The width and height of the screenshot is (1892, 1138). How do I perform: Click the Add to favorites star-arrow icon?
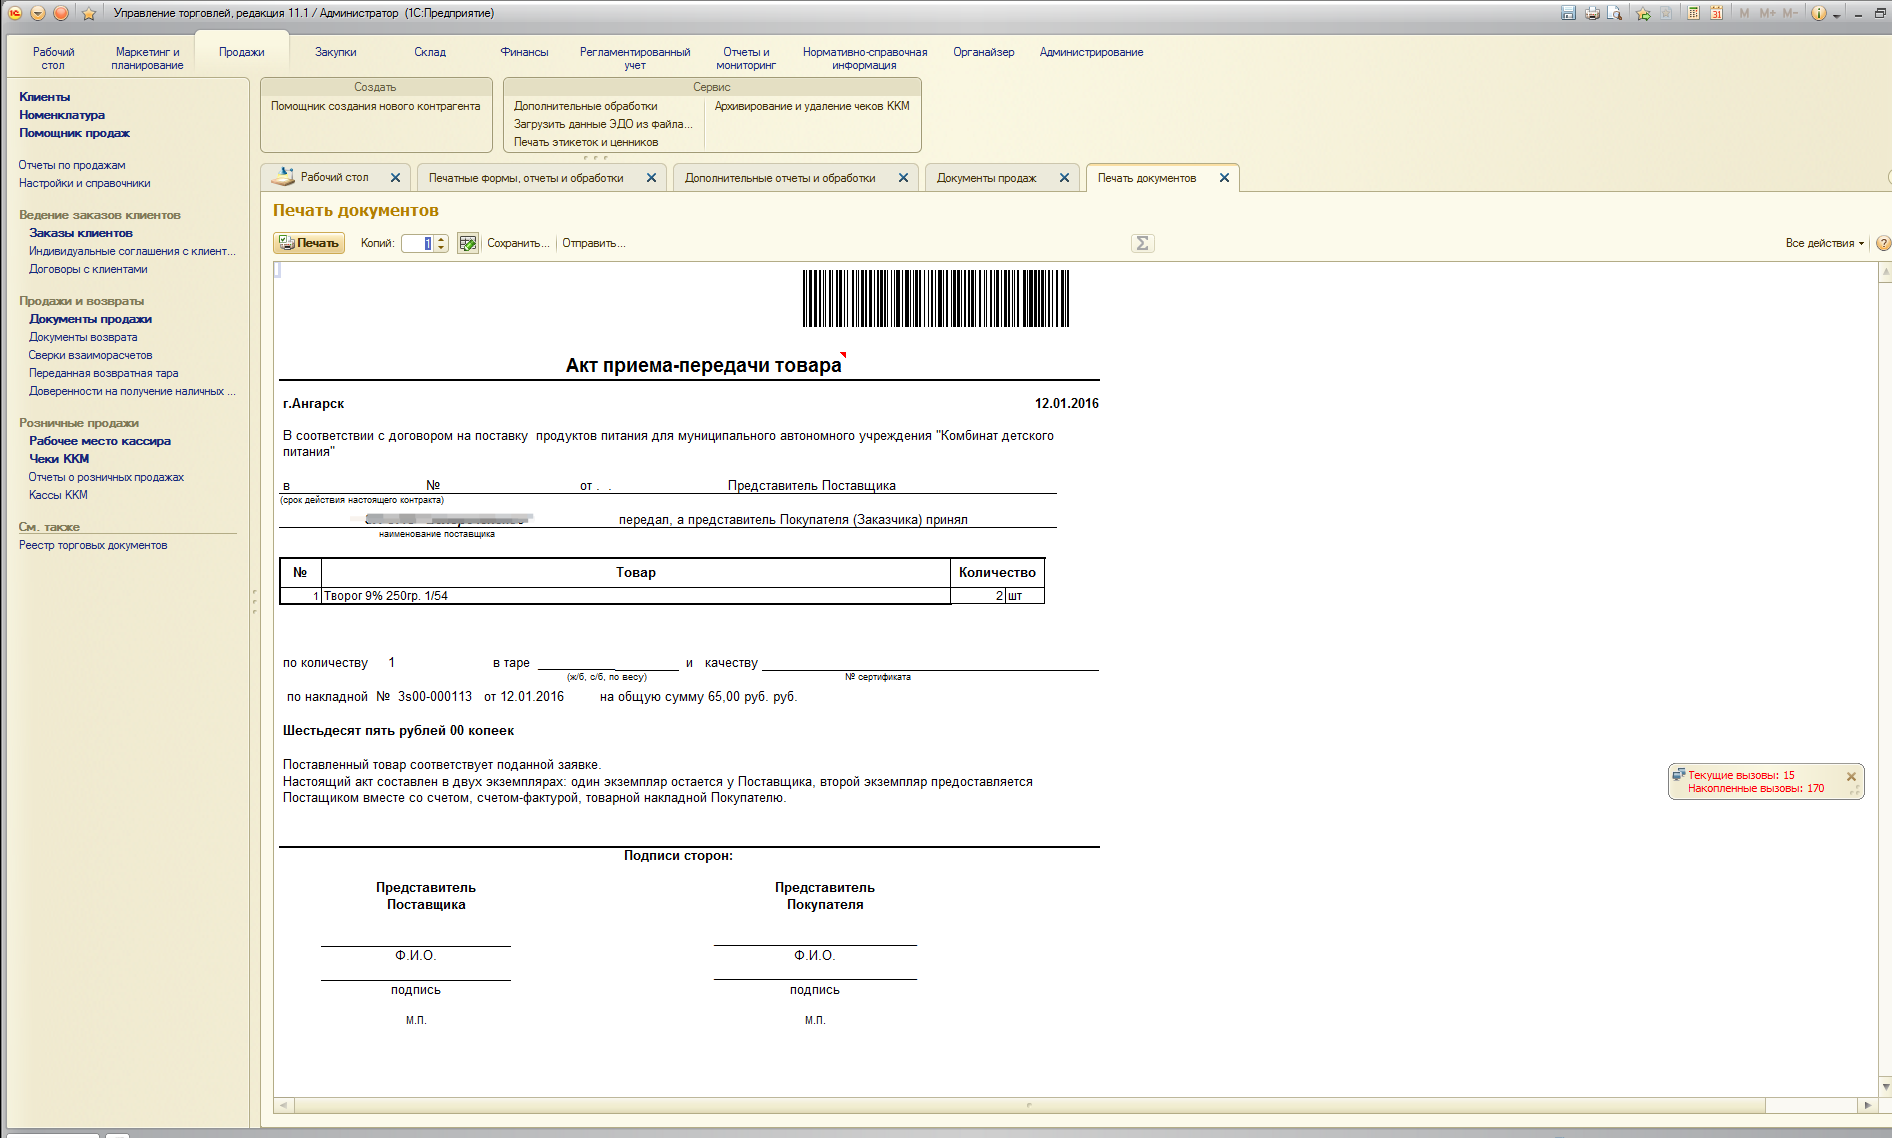(x=1643, y=13)
